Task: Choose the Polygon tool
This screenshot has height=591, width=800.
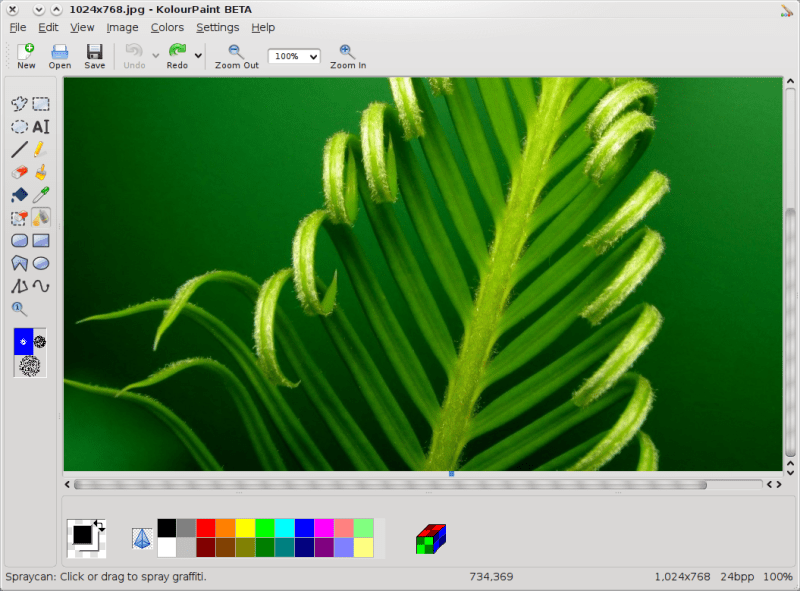Action: coord(18,262)
